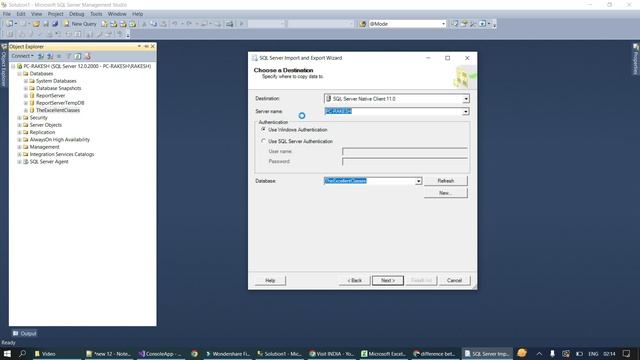Click the Cancel button in wizard
This screenshot has height=360, width=640.
(454, 280)
